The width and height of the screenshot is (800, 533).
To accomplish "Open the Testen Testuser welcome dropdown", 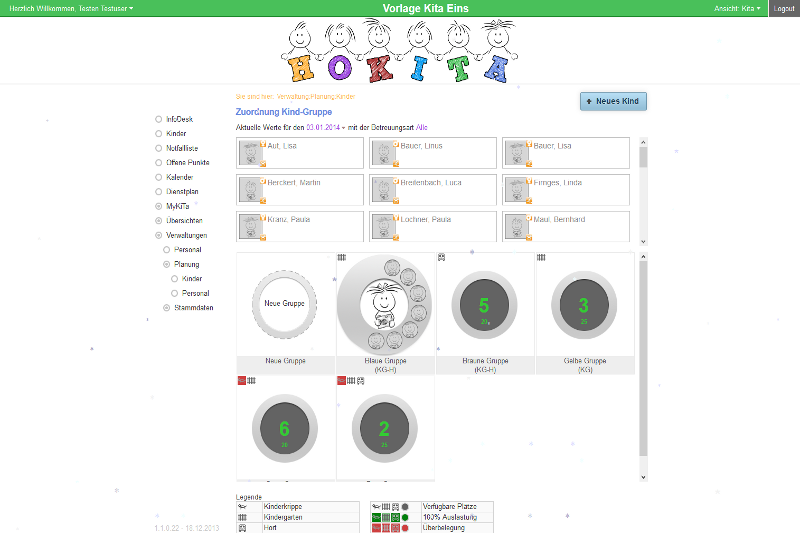I will [71, 8].
